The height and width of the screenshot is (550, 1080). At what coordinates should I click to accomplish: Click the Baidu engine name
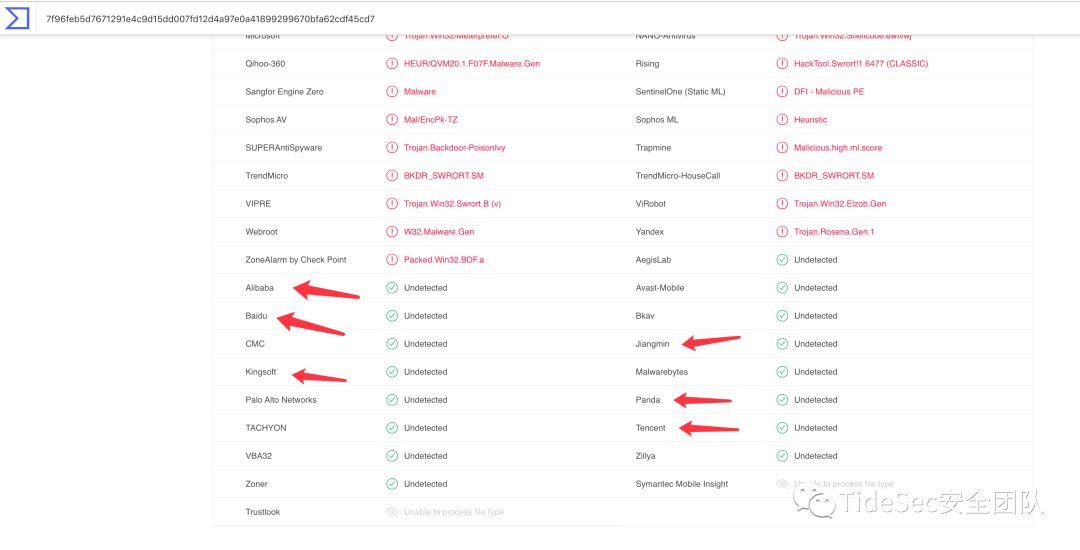coord(257,316)
